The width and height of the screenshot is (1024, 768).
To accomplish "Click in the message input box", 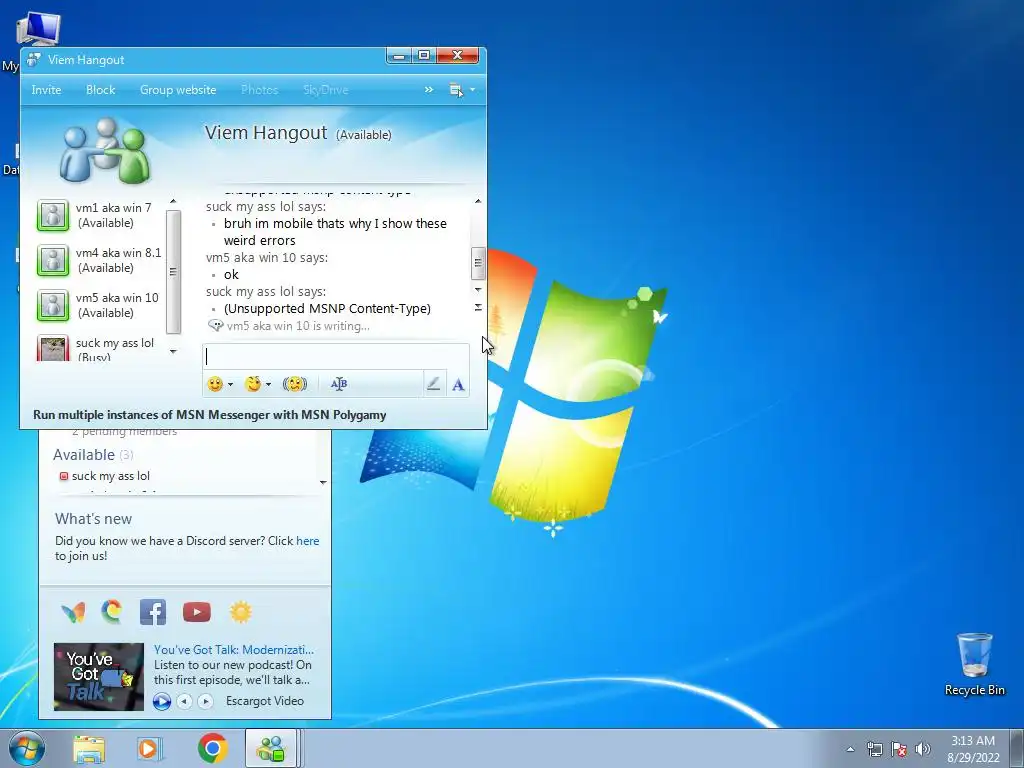I will [336, 356].
